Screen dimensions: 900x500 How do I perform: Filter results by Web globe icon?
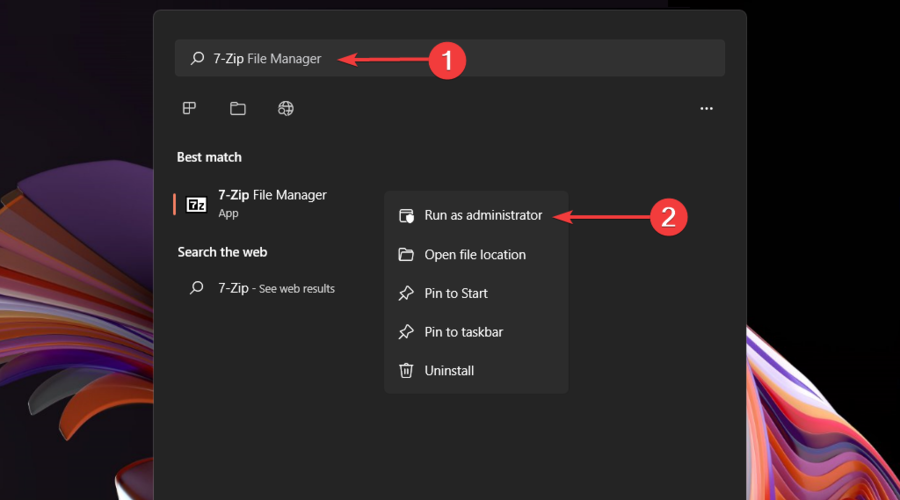[x=286, y=108]
